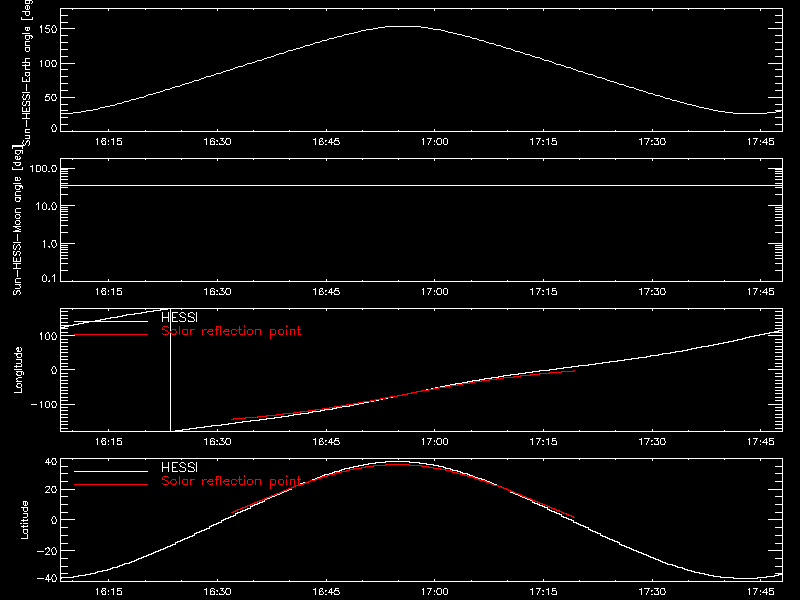
Task: Click the Latitude axis label
Action: tap(24, 520)
